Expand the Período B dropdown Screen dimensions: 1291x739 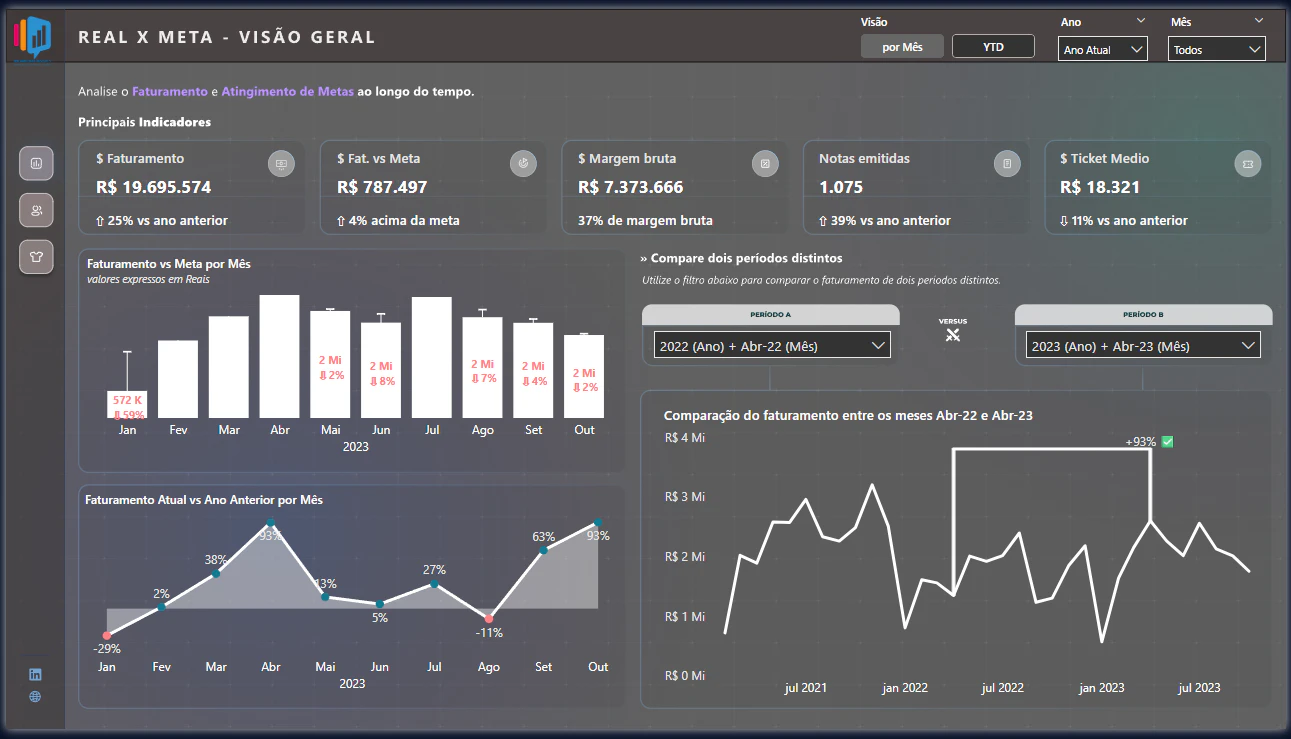[1143, 346]
